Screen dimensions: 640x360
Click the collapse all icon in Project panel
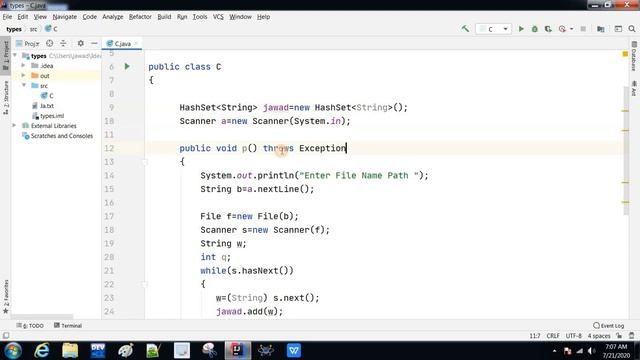(63, 43)
